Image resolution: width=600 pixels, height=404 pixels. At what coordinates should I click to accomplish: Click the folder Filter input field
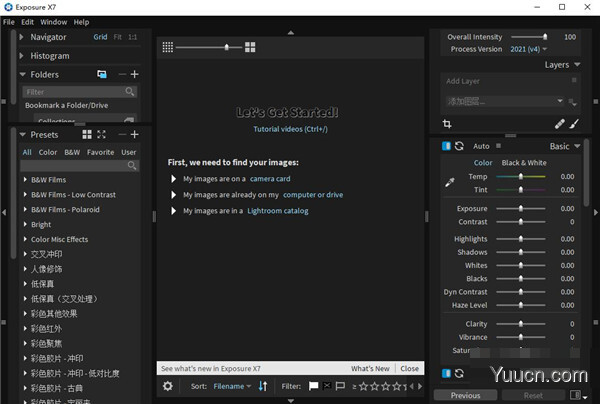tap(80, 92)
